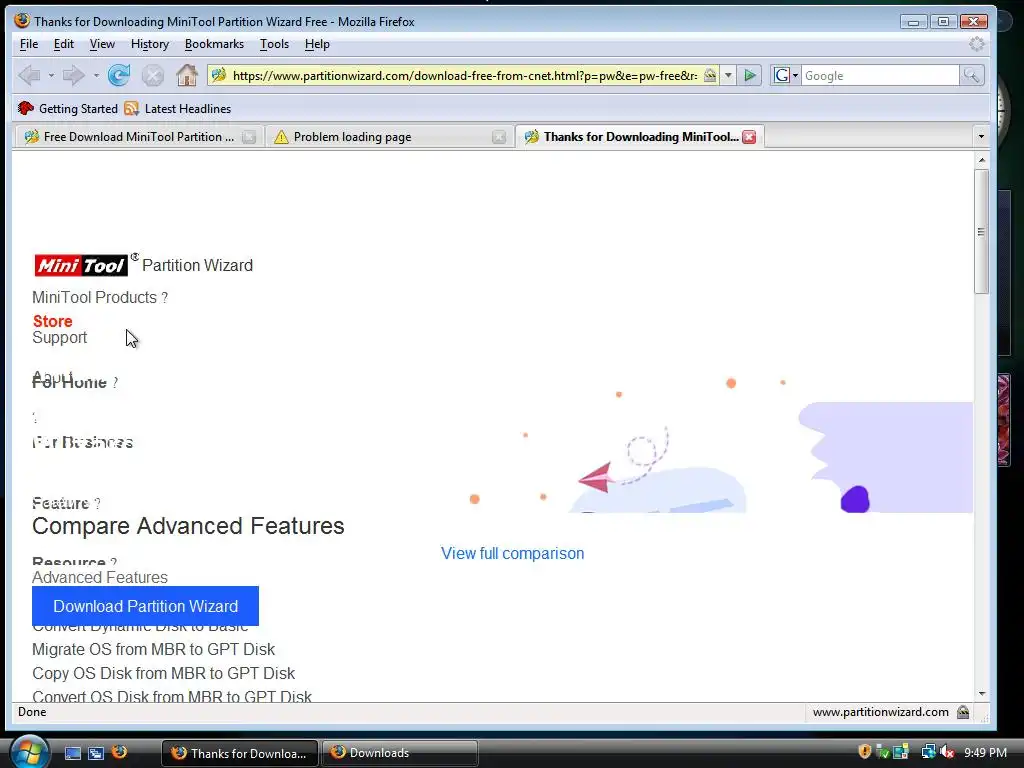Switch to the Downloads taskbar window
This screenshot has height=768, width=1024.
[x=399, y=753]
